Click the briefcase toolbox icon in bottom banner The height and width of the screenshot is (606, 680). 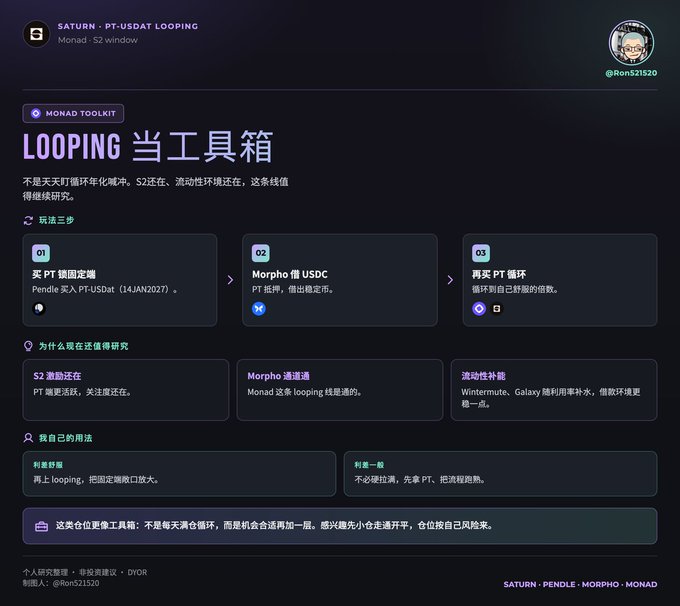42,526
